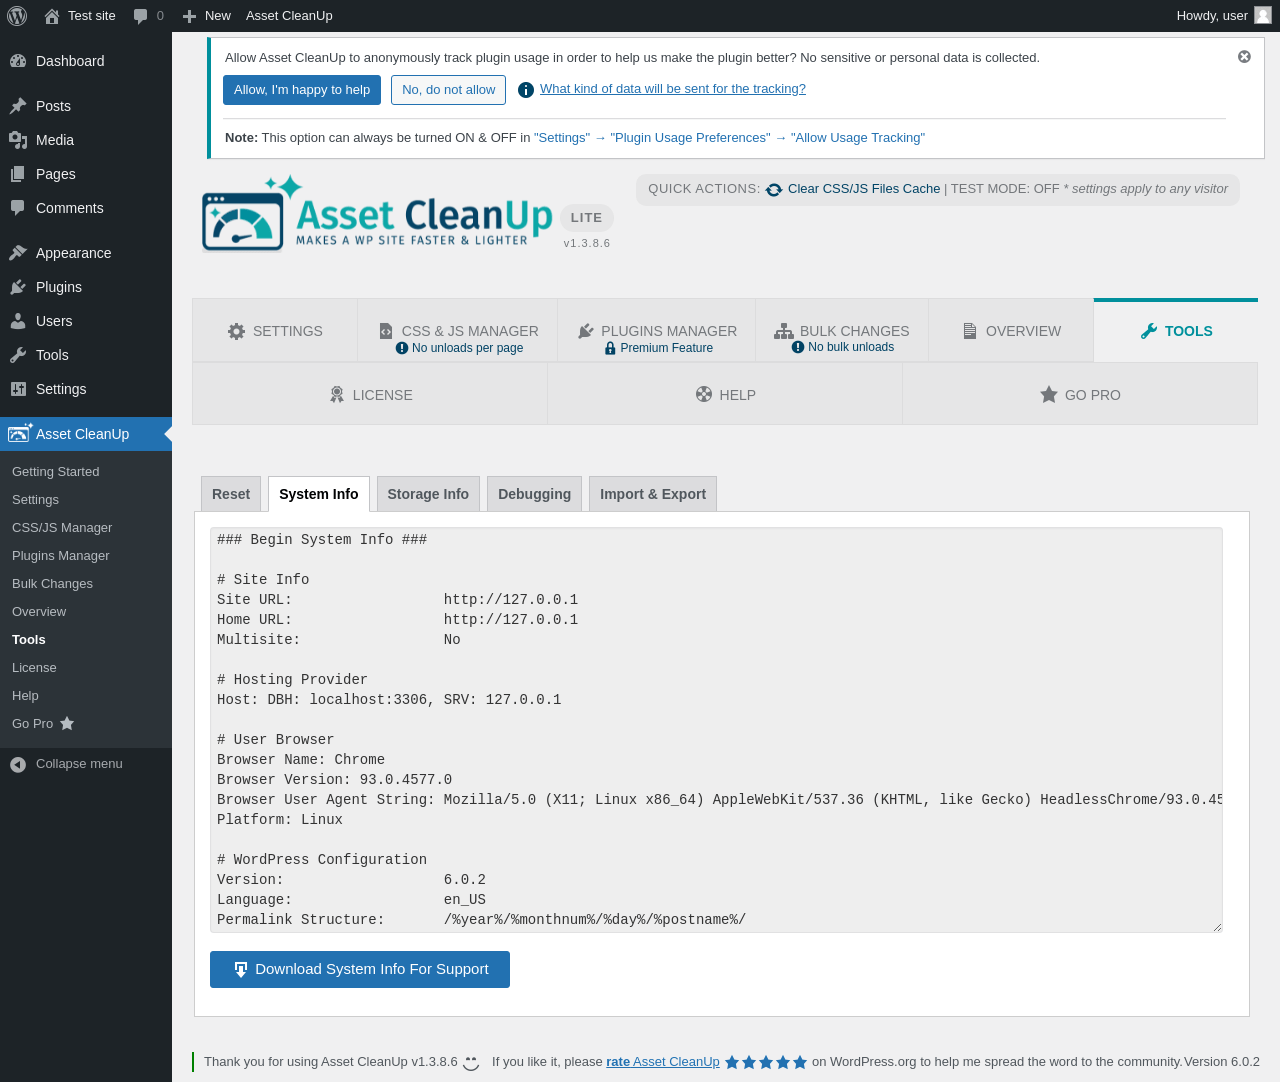
Task: Click the Pages icon in sidebar
Action: pos(18,174)
